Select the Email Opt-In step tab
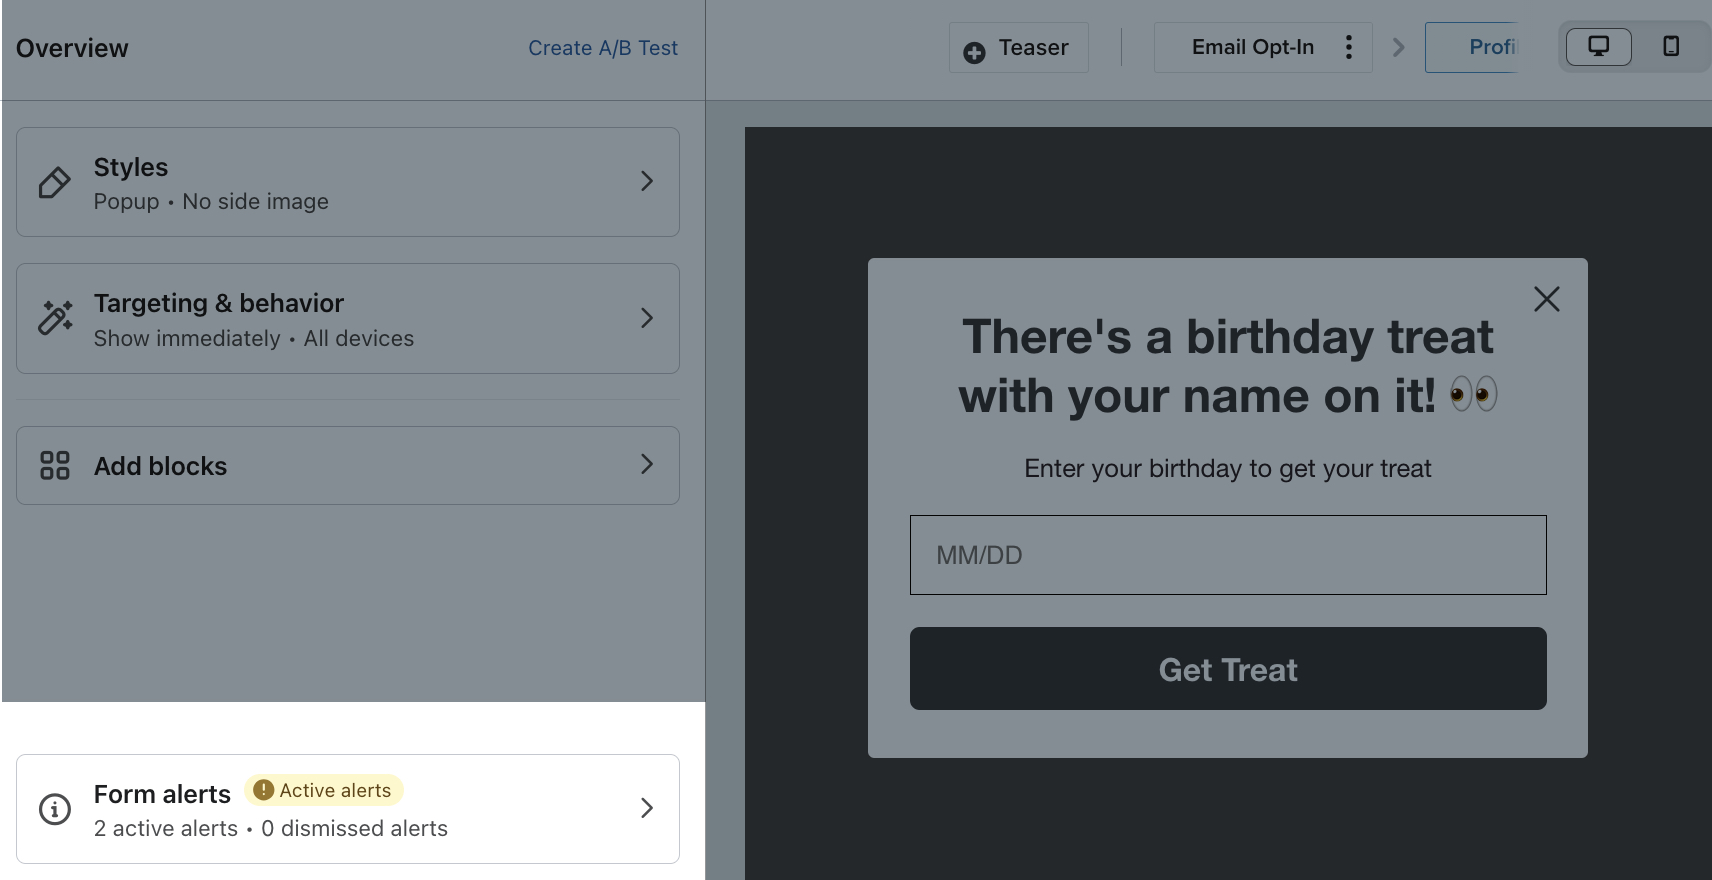Viewport: 1712px width, 880px height. coord(1251,47)
